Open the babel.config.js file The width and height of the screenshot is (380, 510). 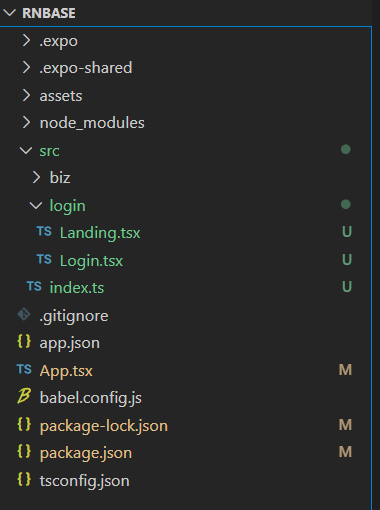[x=91, y=398]
